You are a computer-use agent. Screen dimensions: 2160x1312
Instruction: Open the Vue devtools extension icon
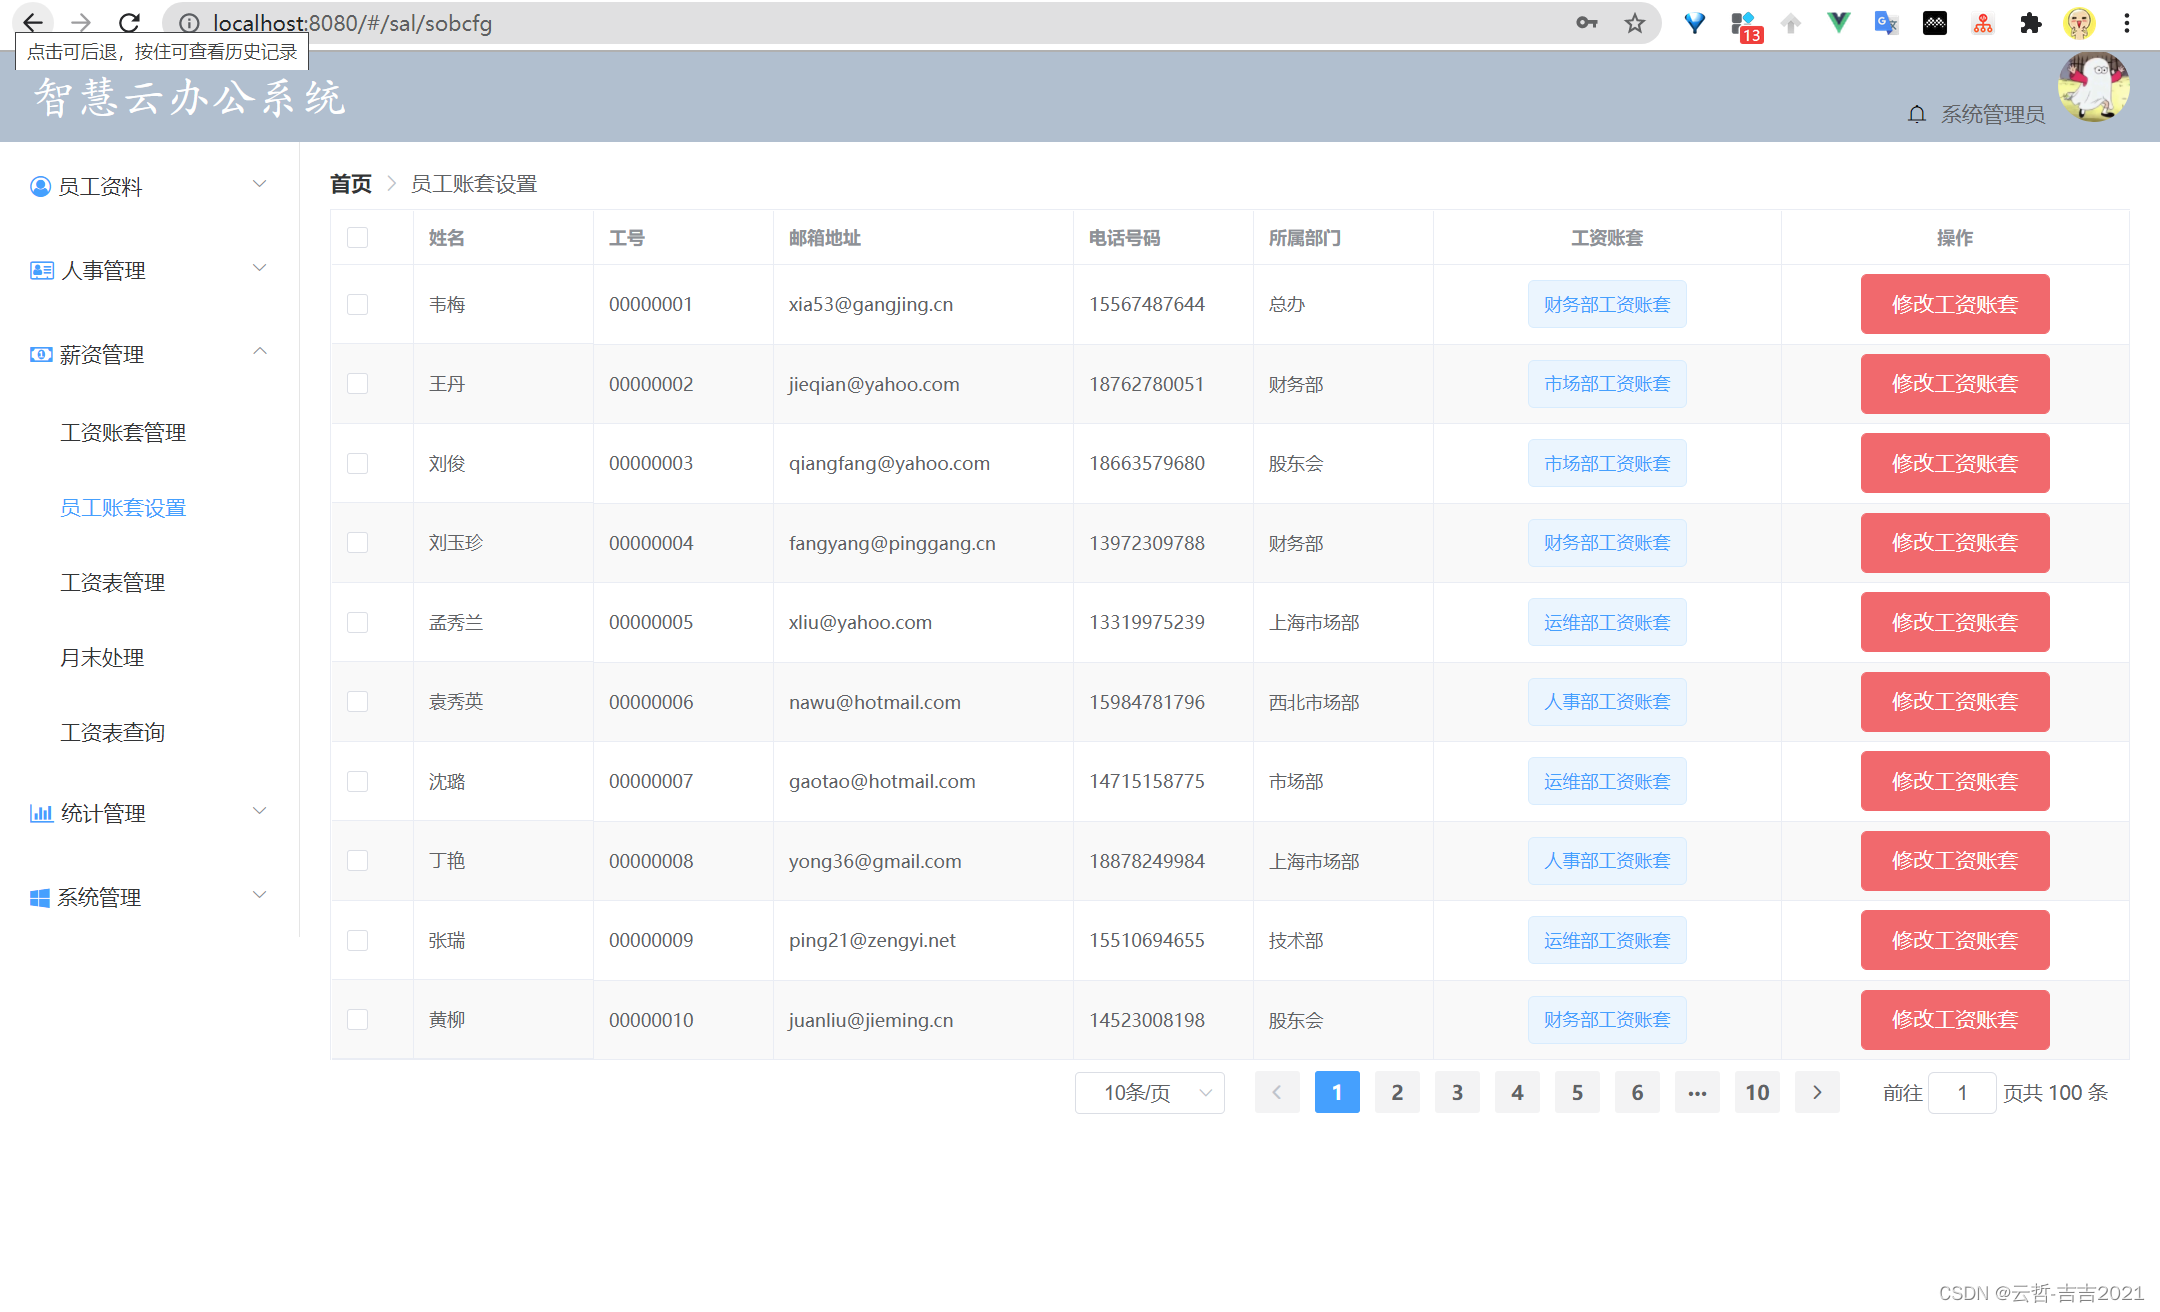point(1838,23)
